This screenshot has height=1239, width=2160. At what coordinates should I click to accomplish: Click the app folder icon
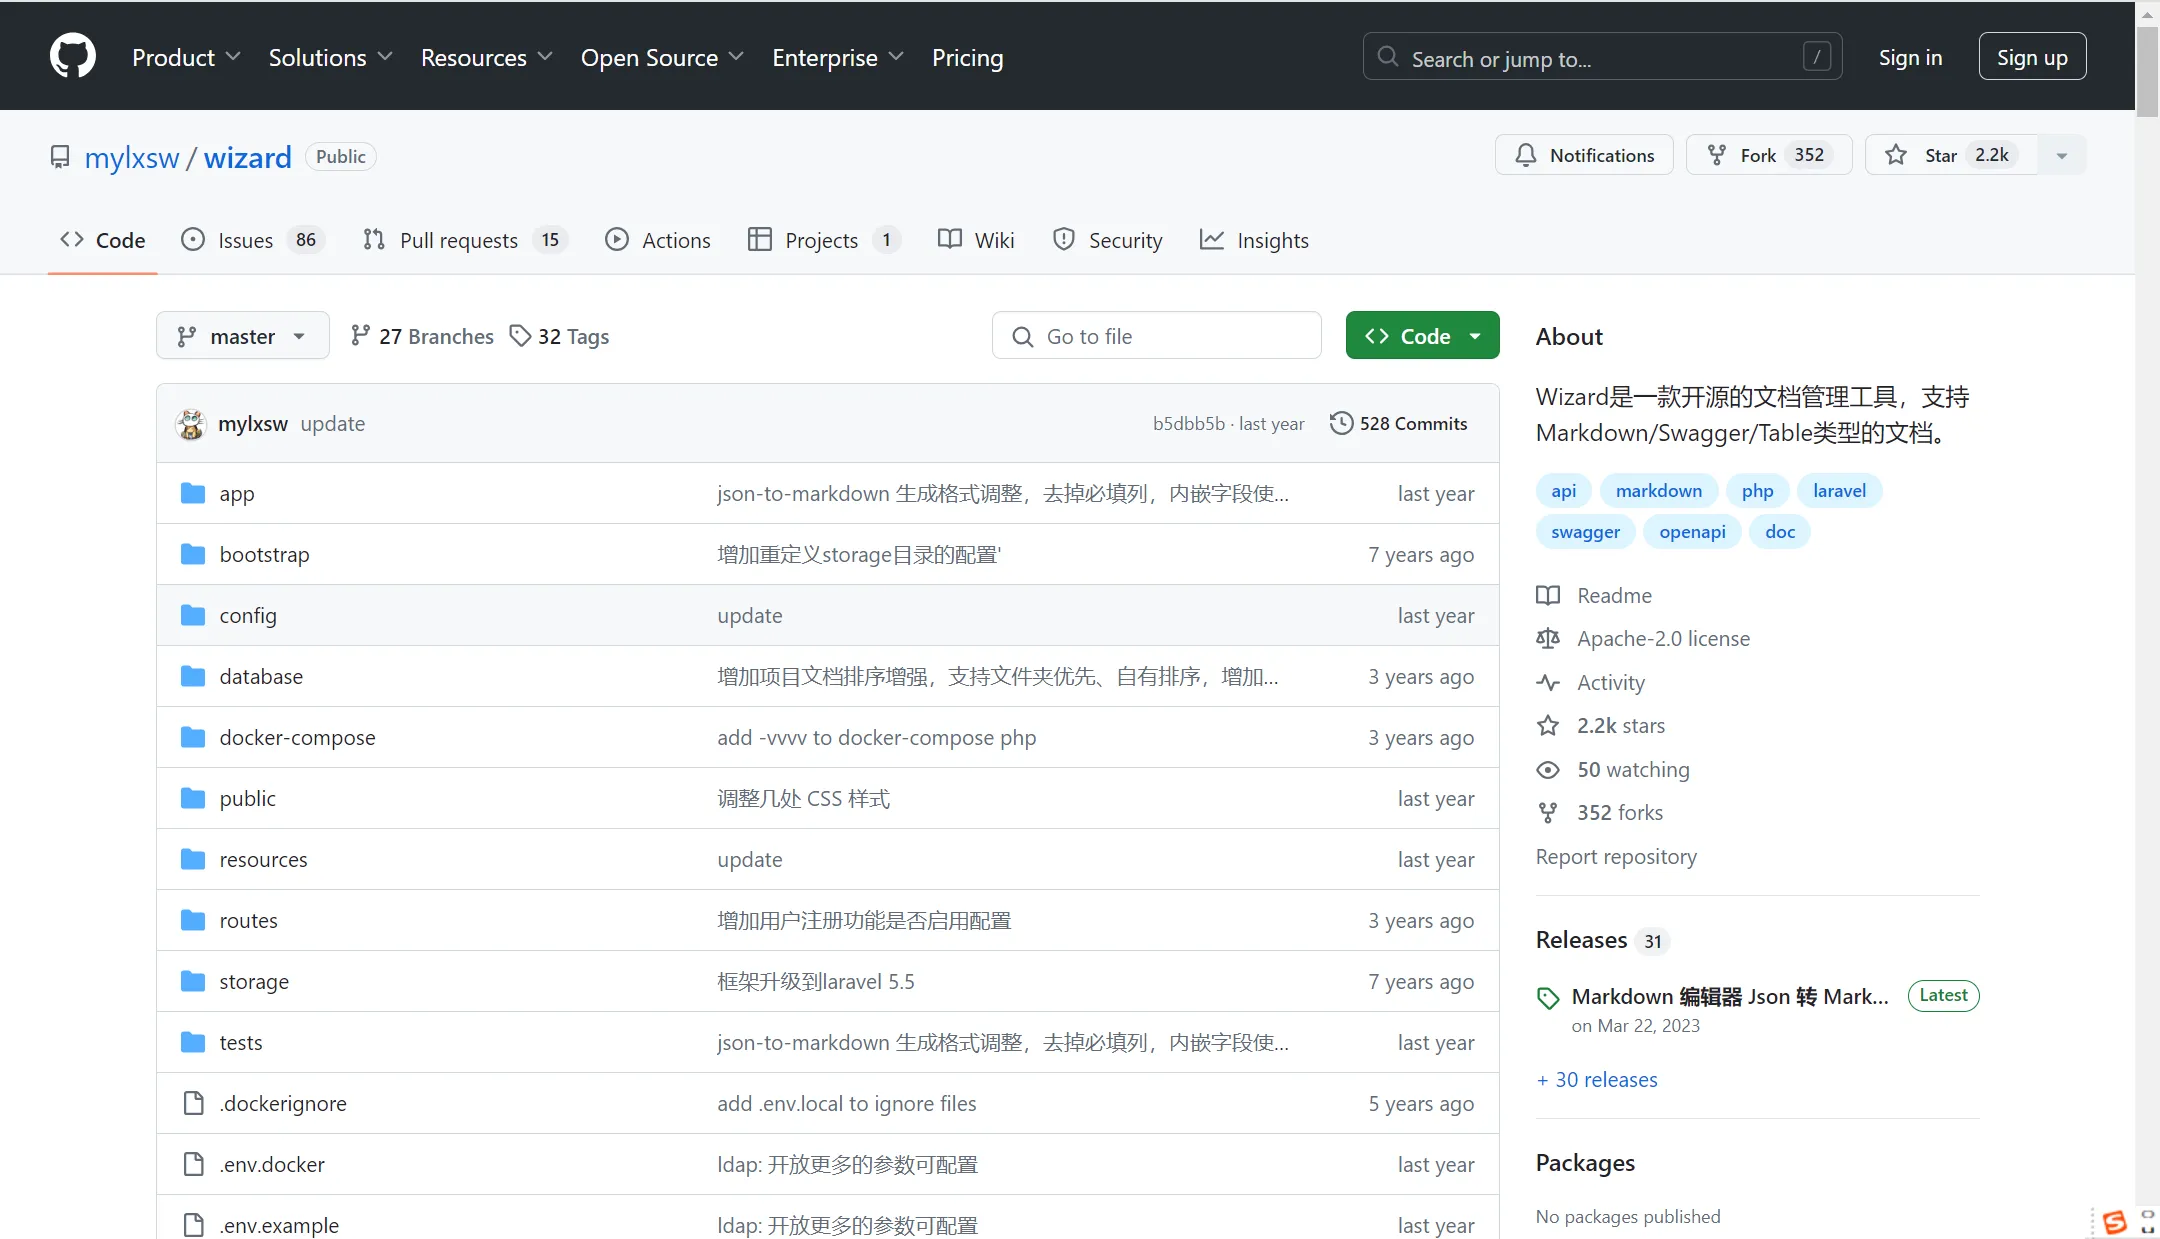pyautogui.click(x=193, y=493)
